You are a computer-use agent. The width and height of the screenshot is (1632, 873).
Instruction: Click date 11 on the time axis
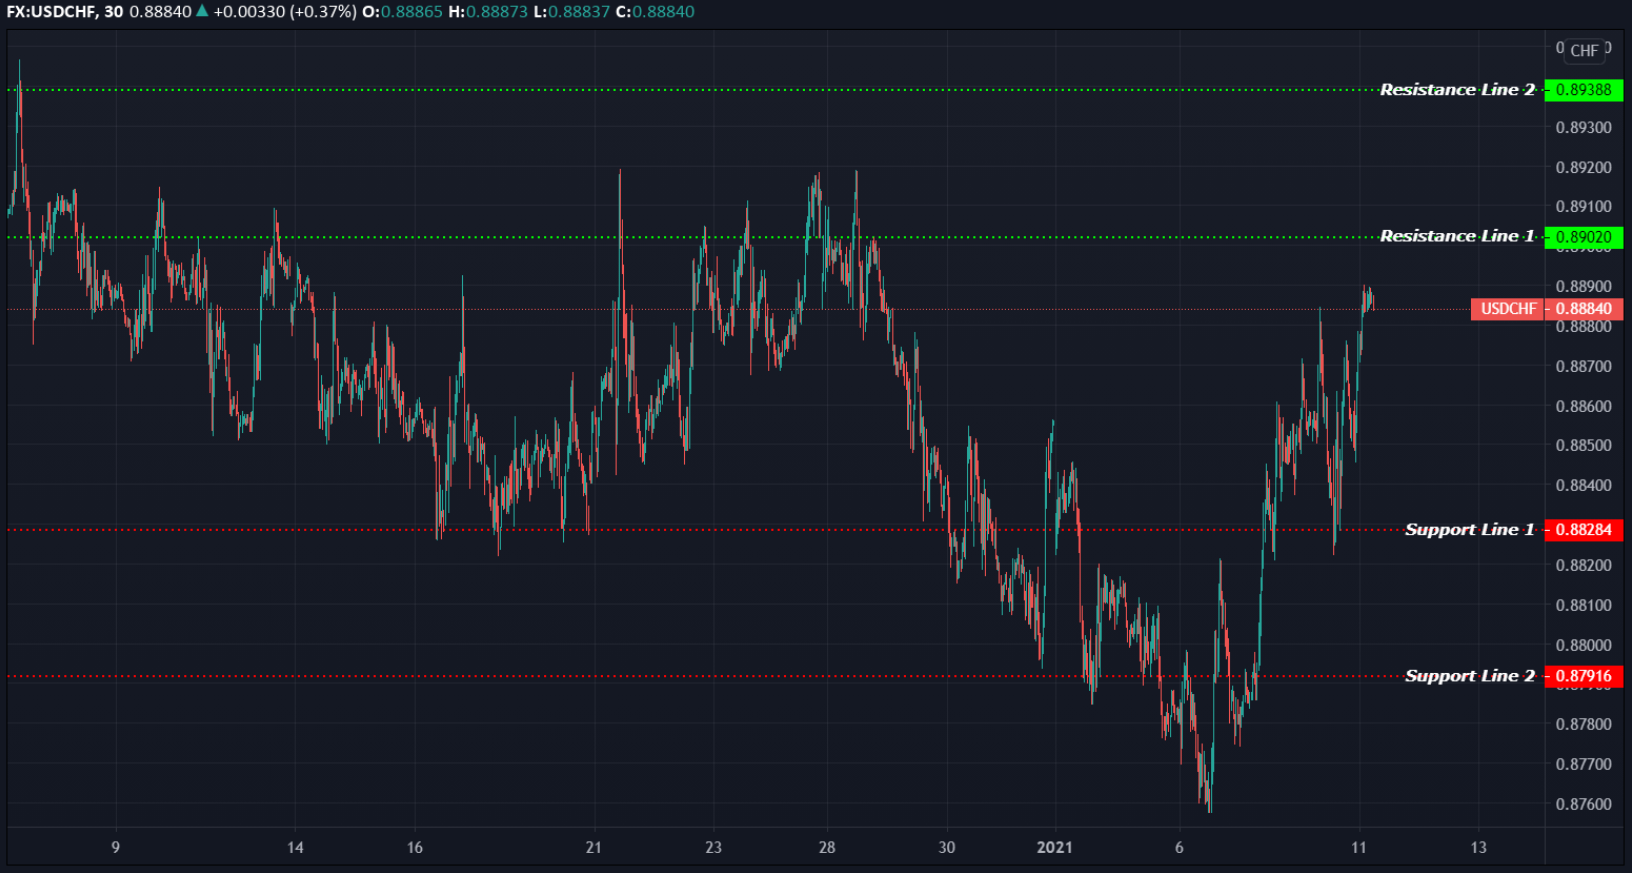[1358, 848]
